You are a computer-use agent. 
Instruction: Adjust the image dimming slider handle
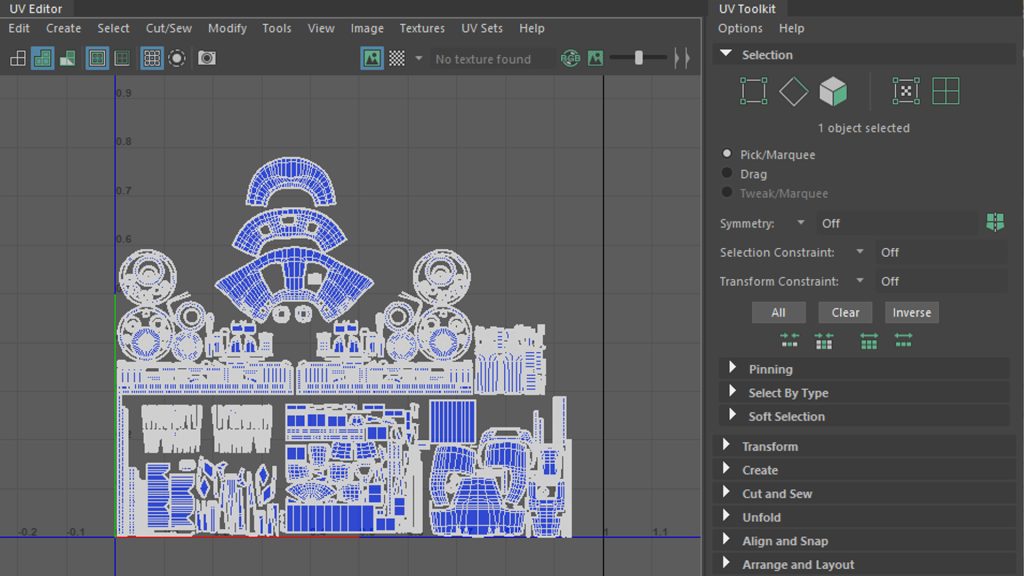tap(639, 59)
